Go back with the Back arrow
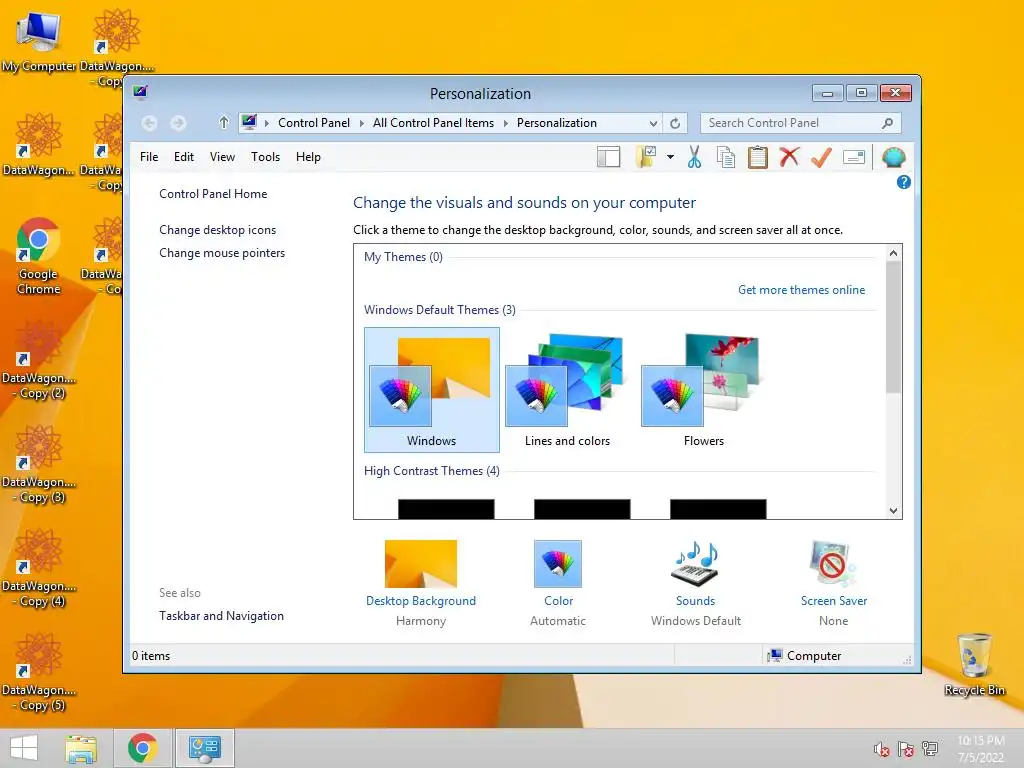Viewport: 1024px width, 768px height. [150, 123]
